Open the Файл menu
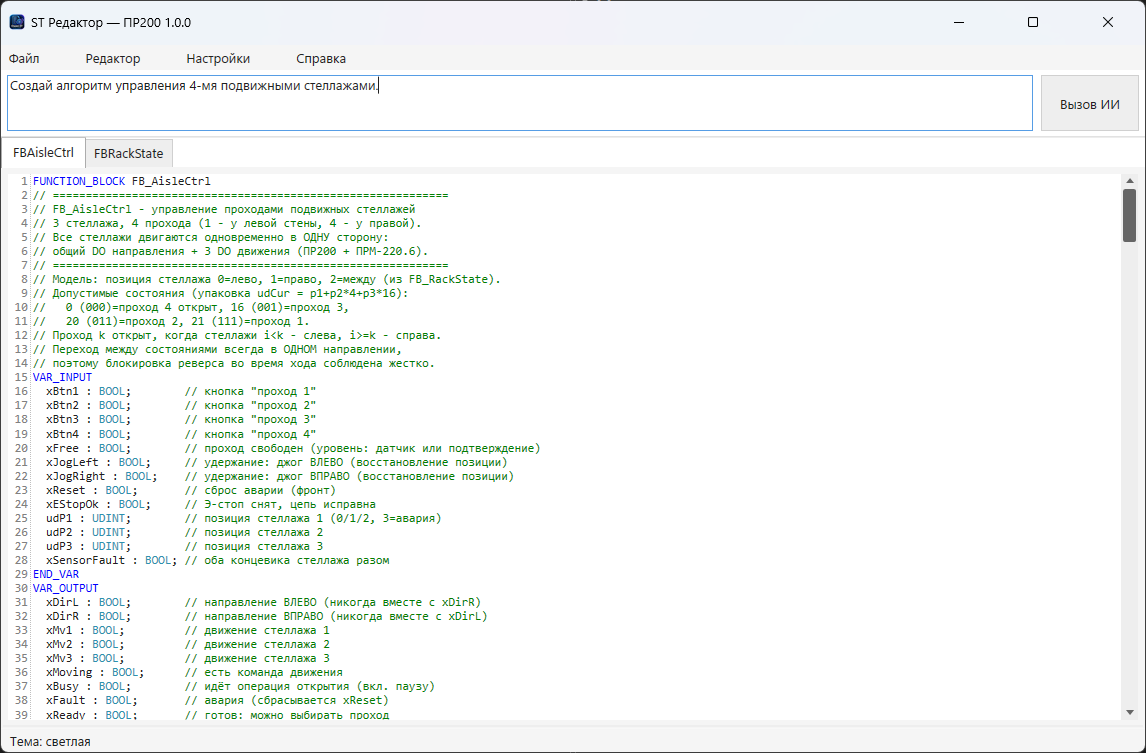Image resolution: width=1146 pixels, height=753 pixels. click(x=24, y=58)
